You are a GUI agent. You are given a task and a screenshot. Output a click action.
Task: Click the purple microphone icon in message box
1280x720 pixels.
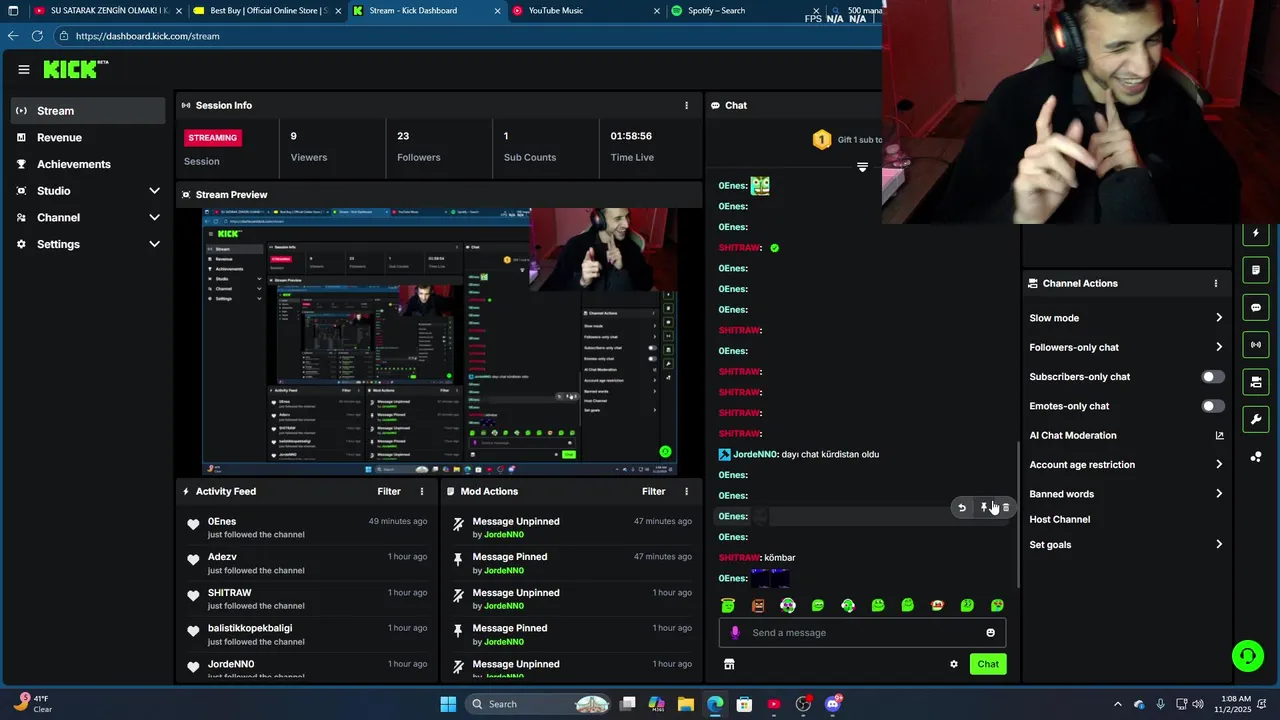point(735,632)
